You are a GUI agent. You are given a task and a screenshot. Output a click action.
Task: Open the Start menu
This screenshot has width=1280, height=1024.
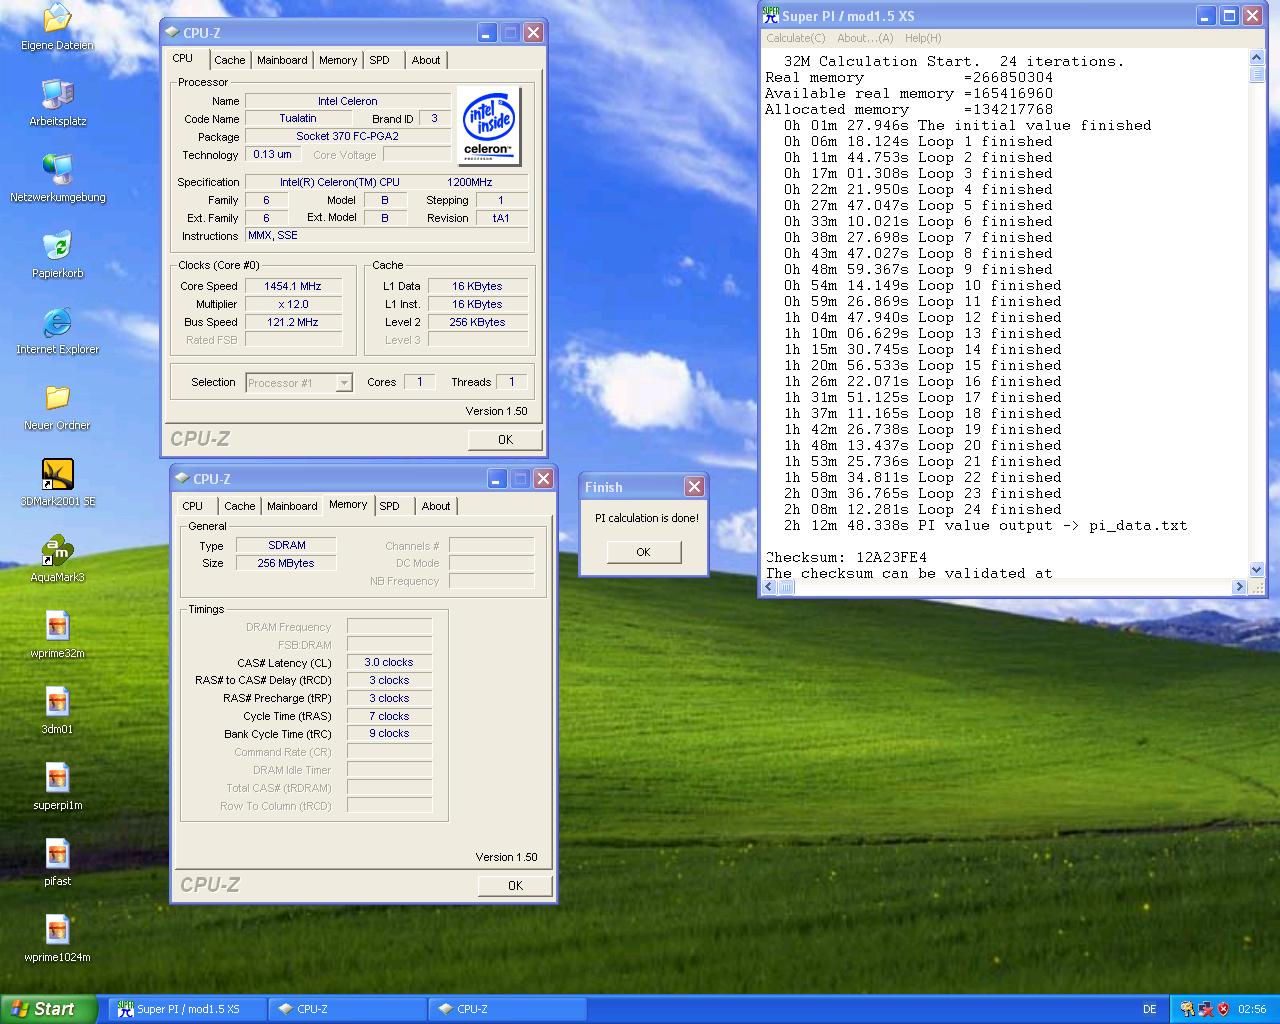49,1009
